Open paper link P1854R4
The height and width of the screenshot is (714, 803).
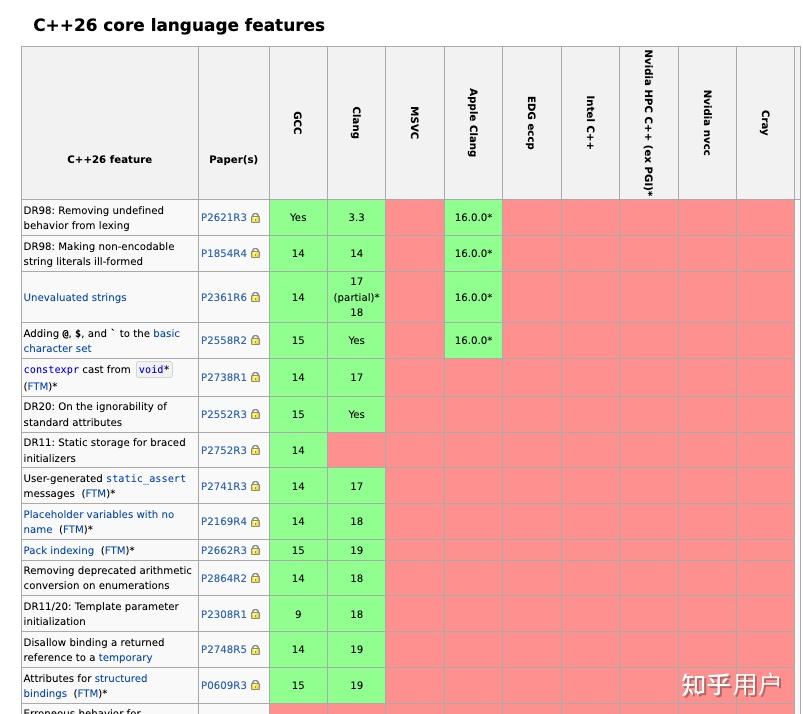[x=223, y=253]
